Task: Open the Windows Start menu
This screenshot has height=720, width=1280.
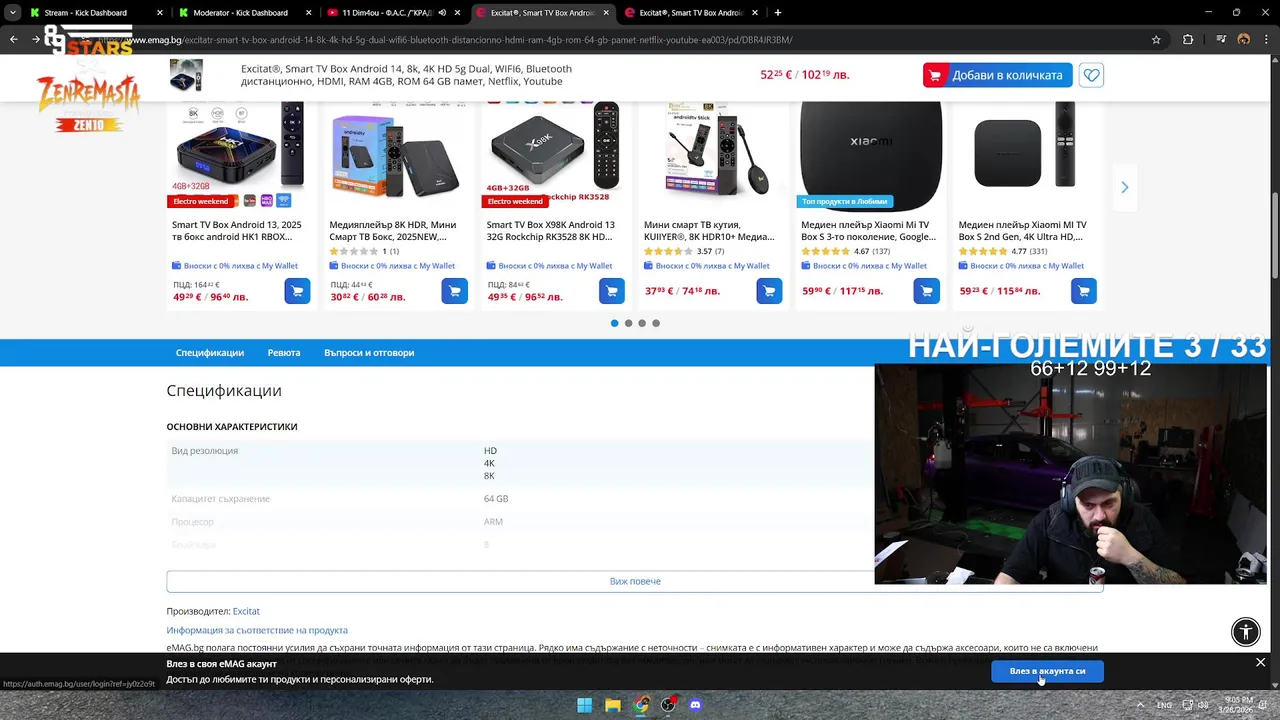Action: 584,705
